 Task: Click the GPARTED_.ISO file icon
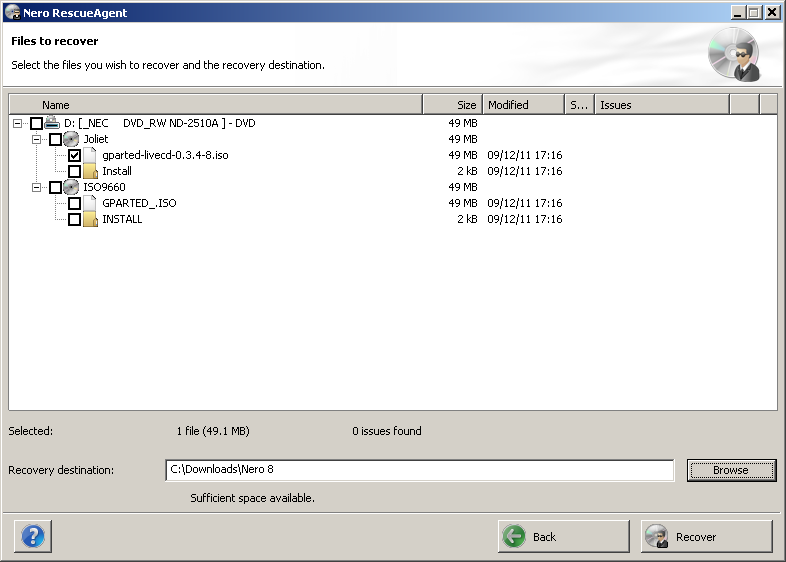coord(90,203)
